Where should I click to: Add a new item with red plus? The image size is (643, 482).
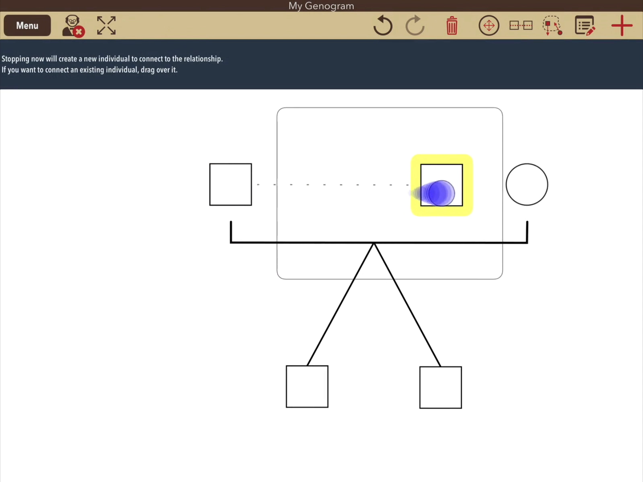pos(621,25)
